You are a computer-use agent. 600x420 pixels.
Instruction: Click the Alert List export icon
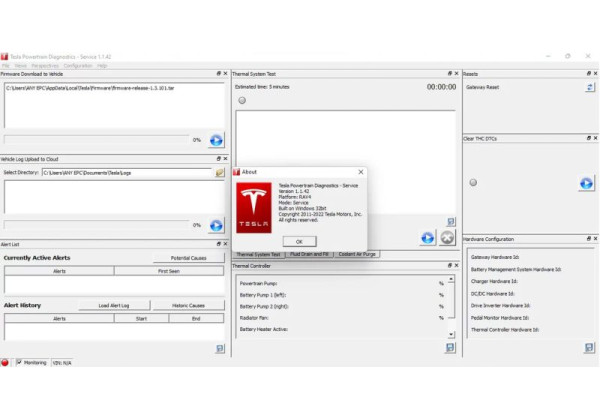220,348
